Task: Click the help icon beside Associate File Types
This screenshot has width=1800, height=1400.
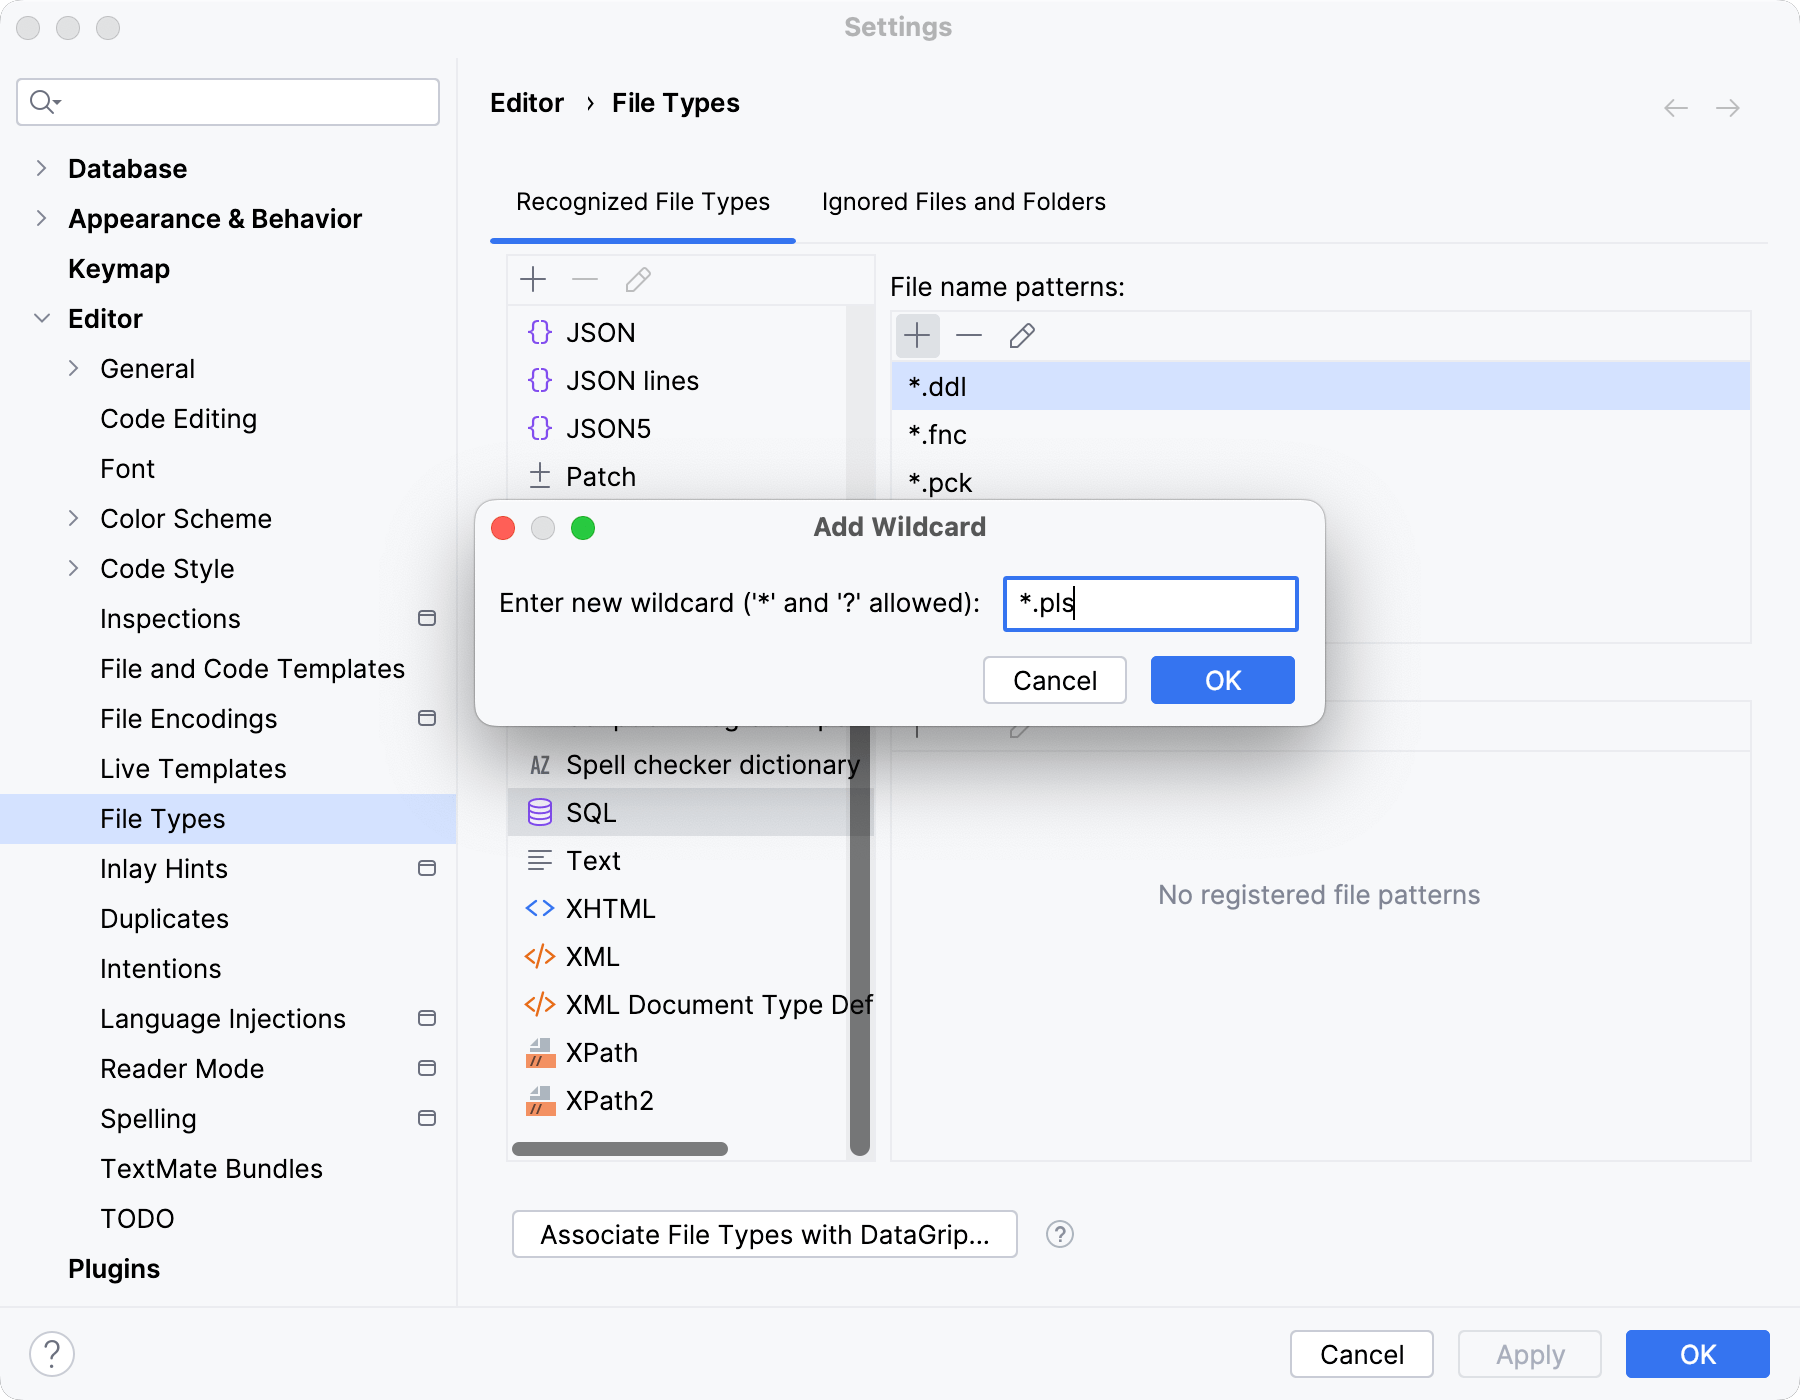Action: point(1059,1234)
